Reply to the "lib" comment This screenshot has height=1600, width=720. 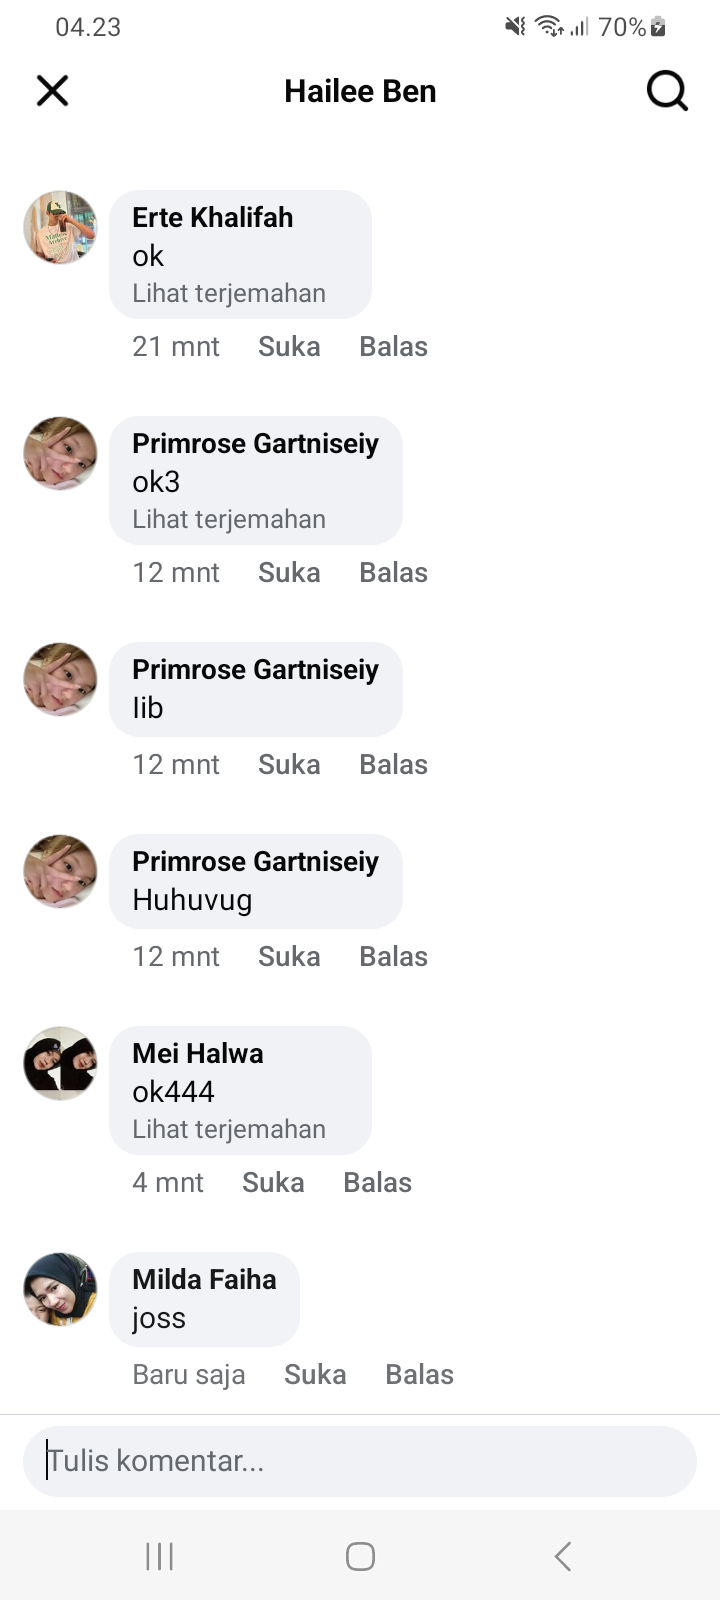coord(393,765)
